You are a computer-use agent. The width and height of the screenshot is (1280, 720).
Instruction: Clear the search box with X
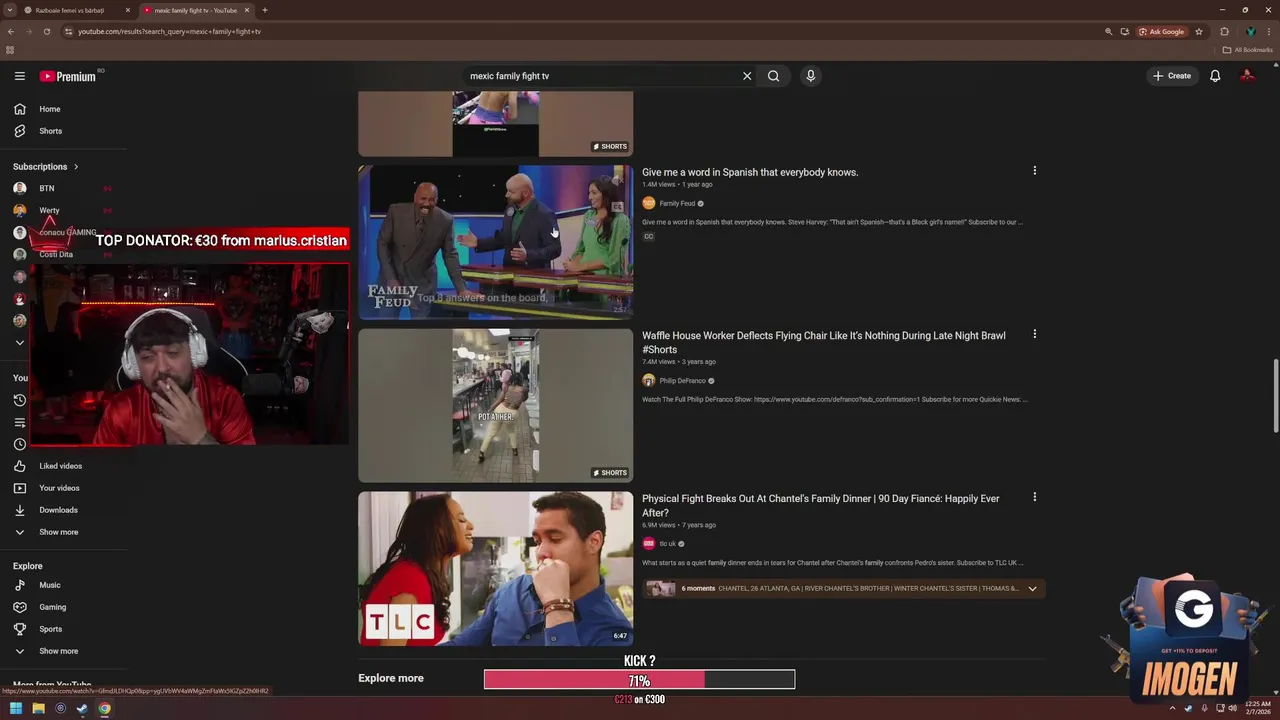pos(746,76)
